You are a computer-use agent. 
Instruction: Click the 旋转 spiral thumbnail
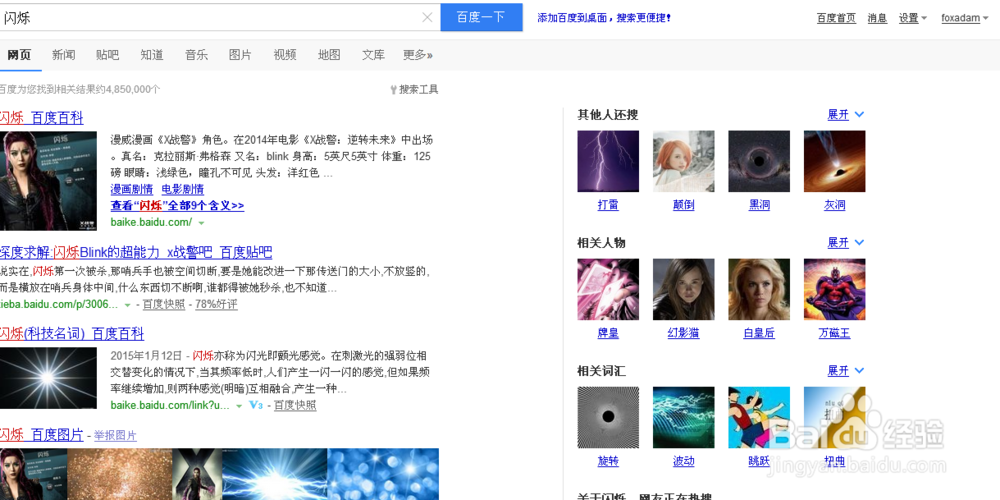click(x=608, y=417)
